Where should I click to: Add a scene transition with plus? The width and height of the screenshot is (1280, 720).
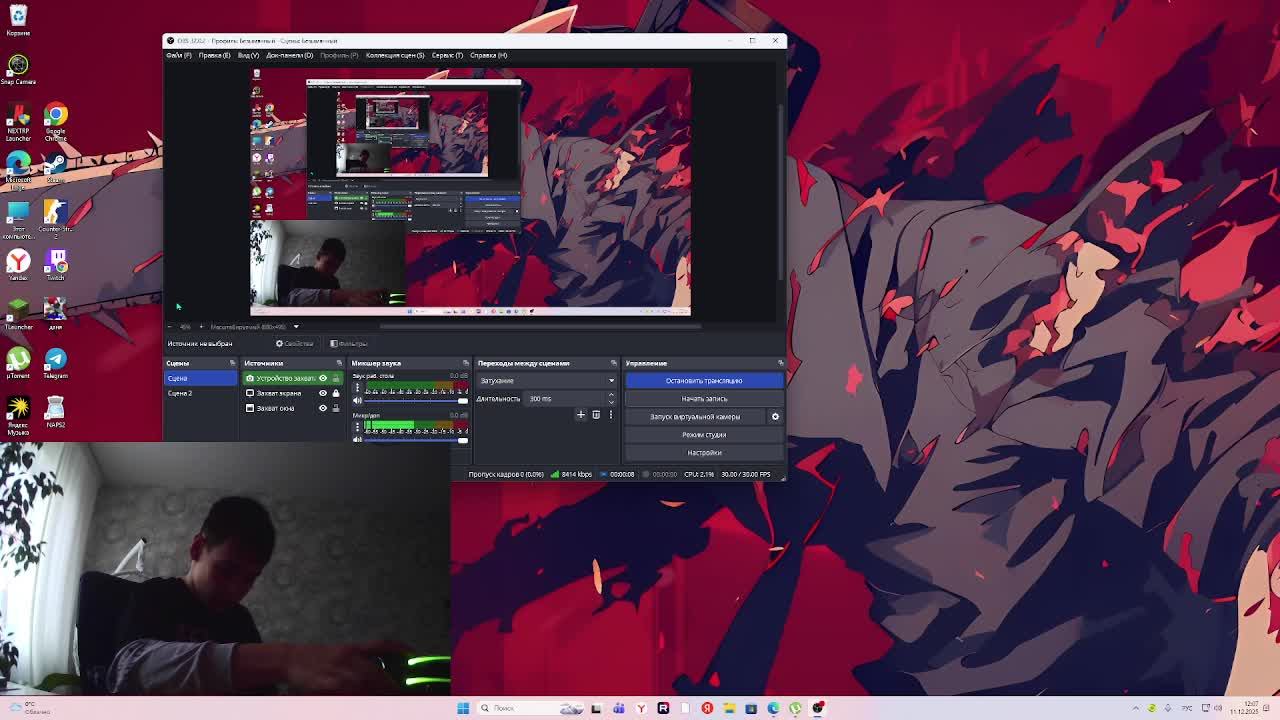click(x=580, y=414)
